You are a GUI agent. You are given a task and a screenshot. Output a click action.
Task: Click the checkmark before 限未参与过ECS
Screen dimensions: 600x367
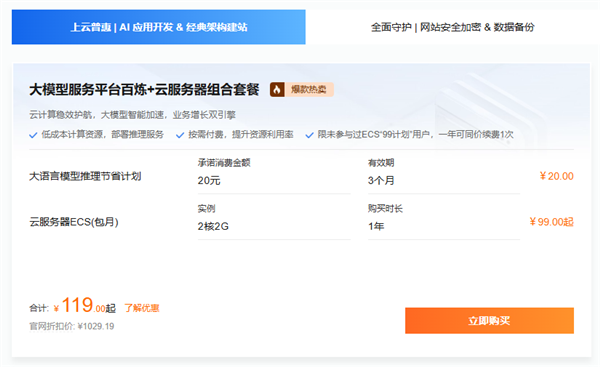(309, 135)
